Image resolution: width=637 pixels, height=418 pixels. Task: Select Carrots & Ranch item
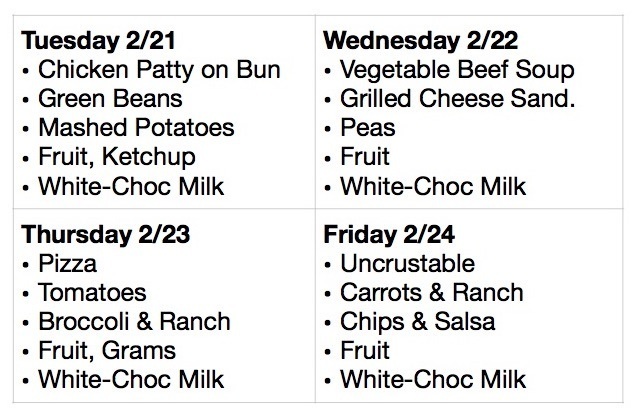coord(431,293)
